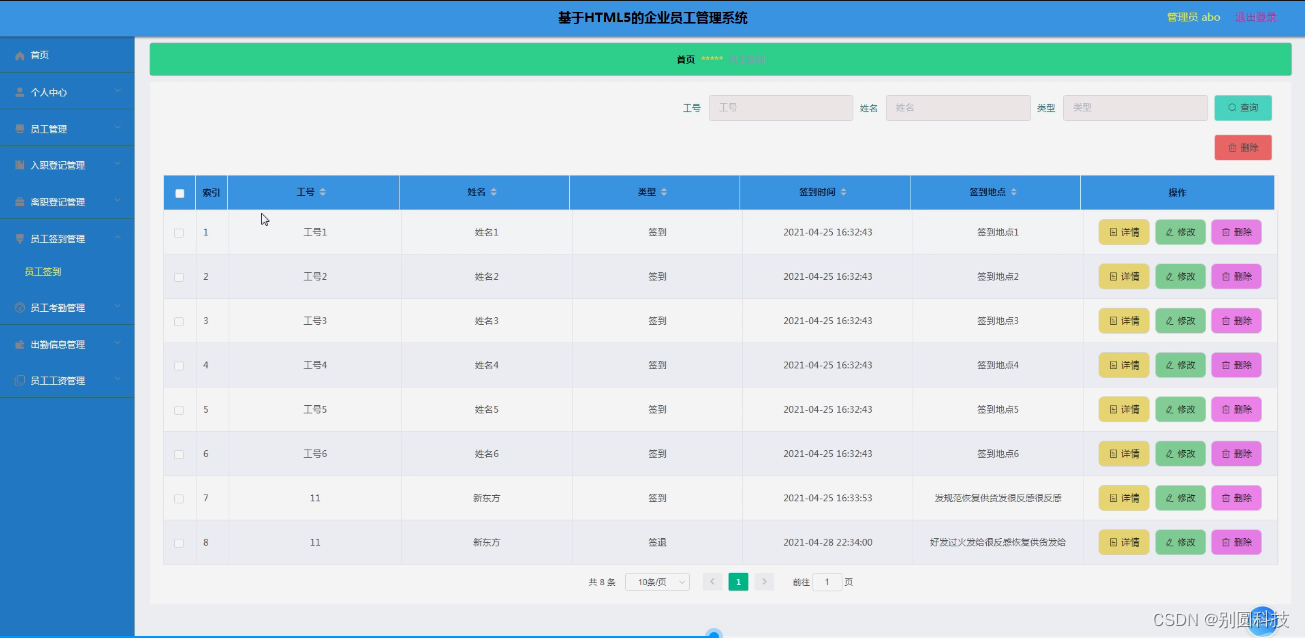Click 退出登录 in the top right corner
Screen dimensions: 1305x638
pos(1259,17)
